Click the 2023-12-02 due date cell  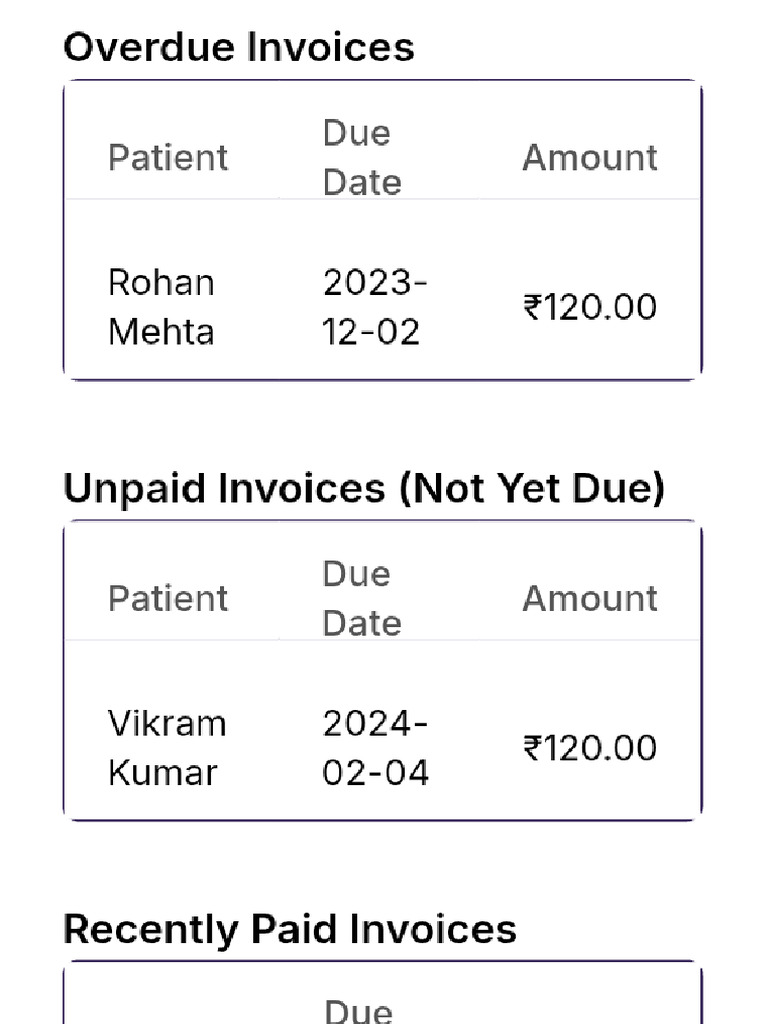[x=374, y=307]
